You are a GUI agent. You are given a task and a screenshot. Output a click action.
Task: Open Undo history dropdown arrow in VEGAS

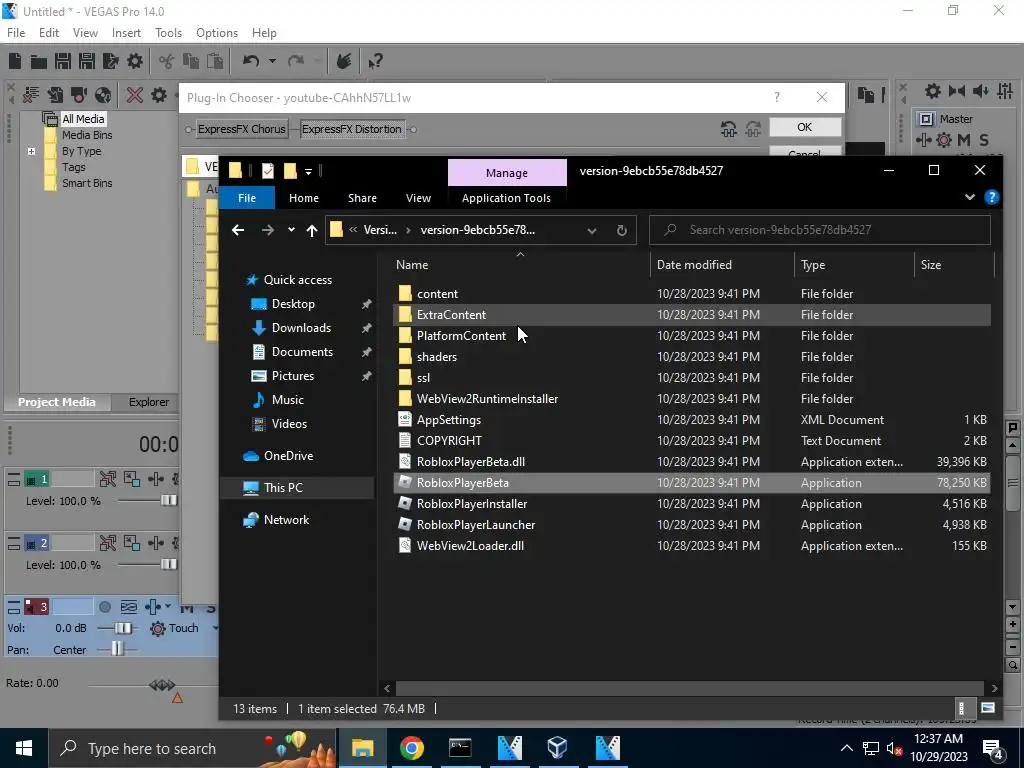pyautogui.click(x=272, y=61)
